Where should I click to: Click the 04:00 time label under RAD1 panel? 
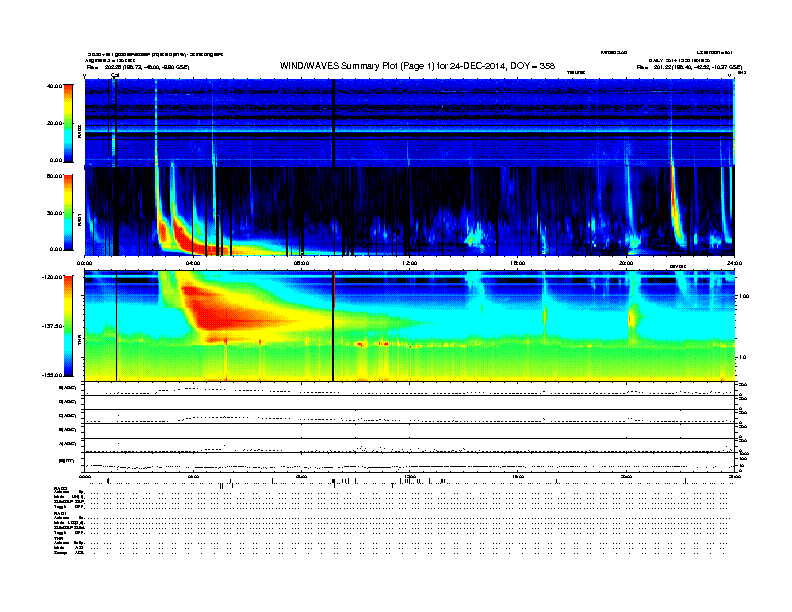pos(193,263)
